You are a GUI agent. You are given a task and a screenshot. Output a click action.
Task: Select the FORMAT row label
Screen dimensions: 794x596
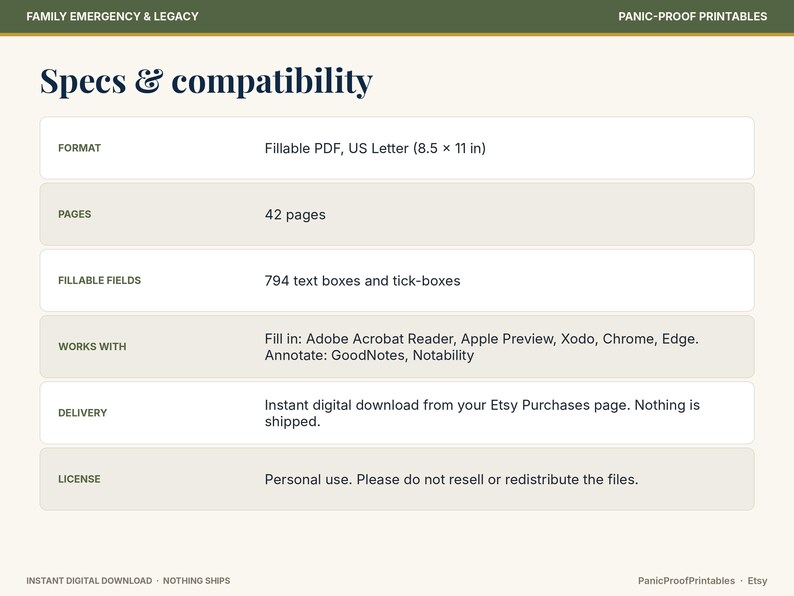[x=80, y=148]
